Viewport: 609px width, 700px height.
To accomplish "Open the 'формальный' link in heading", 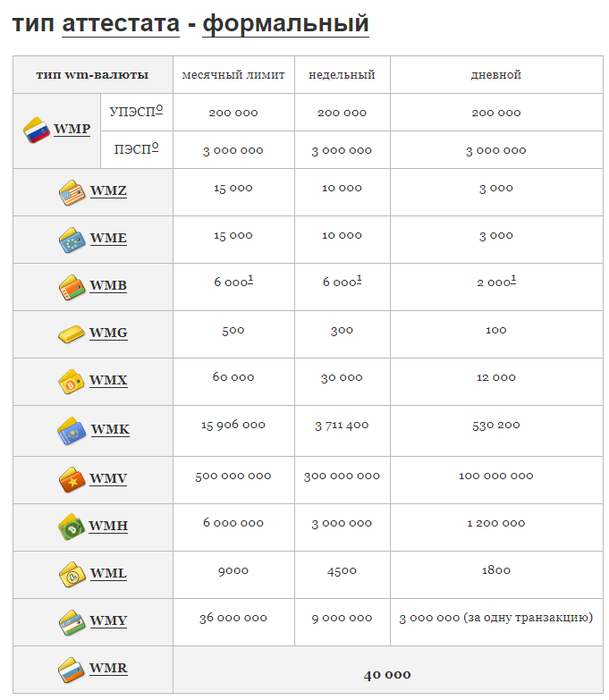I will click(x=285, y=23).
